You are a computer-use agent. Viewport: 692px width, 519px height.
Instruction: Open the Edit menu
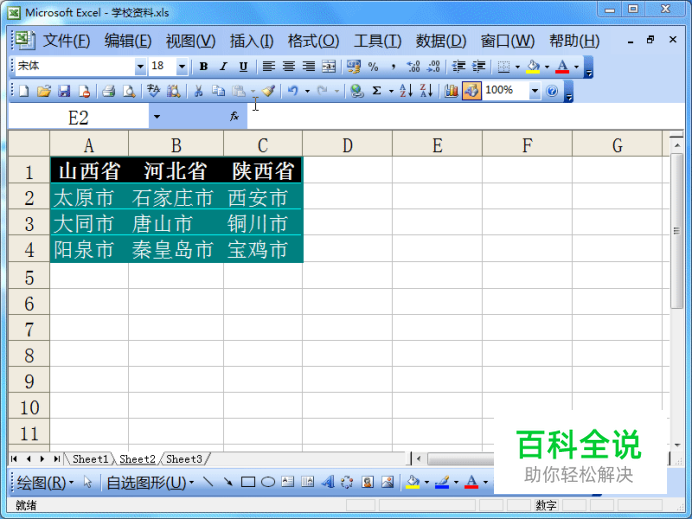pos(128,41)
